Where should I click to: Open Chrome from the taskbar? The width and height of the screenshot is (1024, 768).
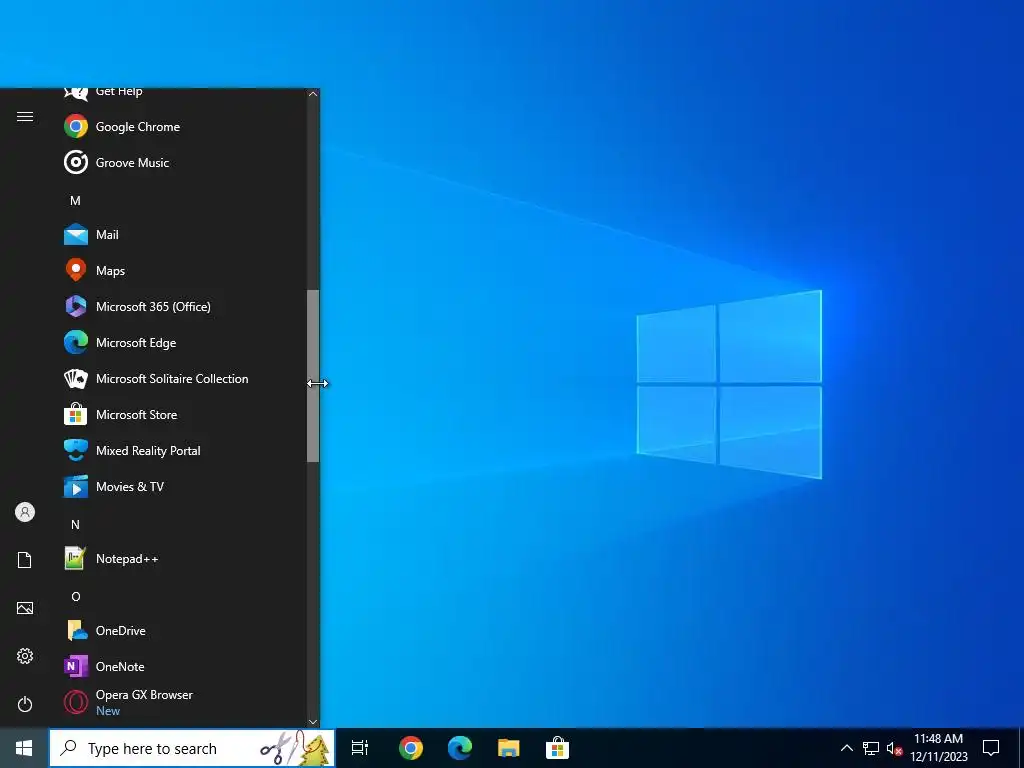[411, 748]
